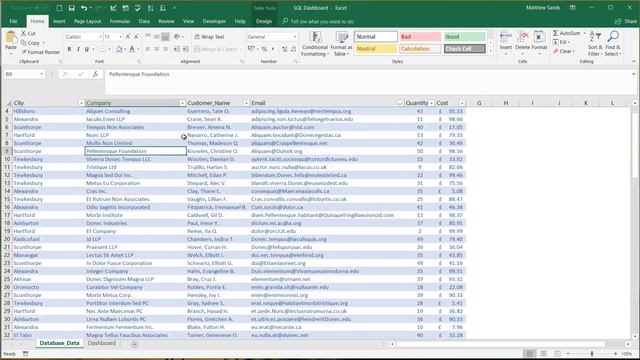Decrease font size with smaller A icon

[136, 37]
